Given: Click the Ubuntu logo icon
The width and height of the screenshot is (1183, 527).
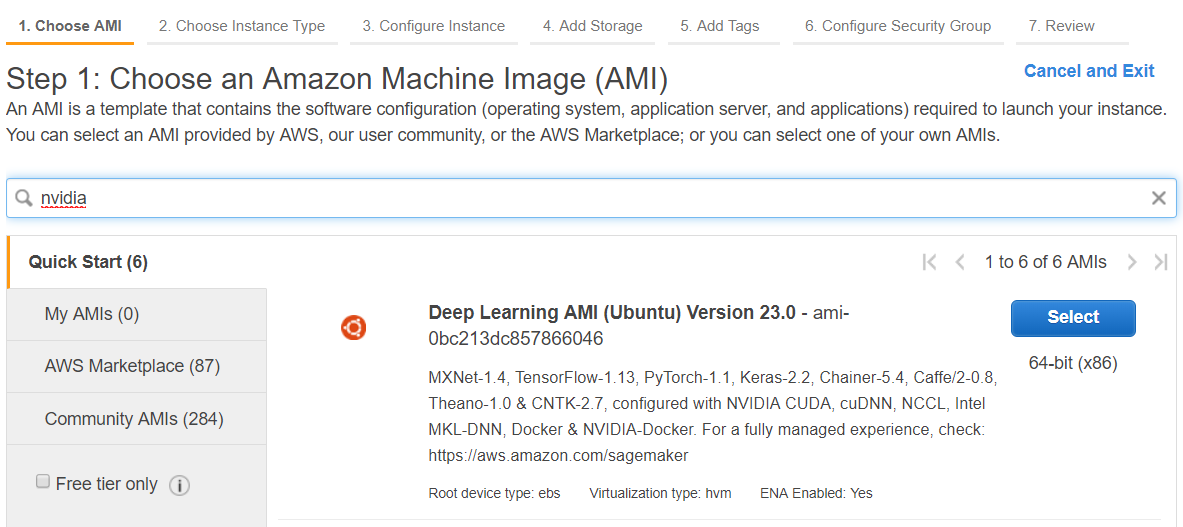Looking at the screenshot, I should [353, 327].
